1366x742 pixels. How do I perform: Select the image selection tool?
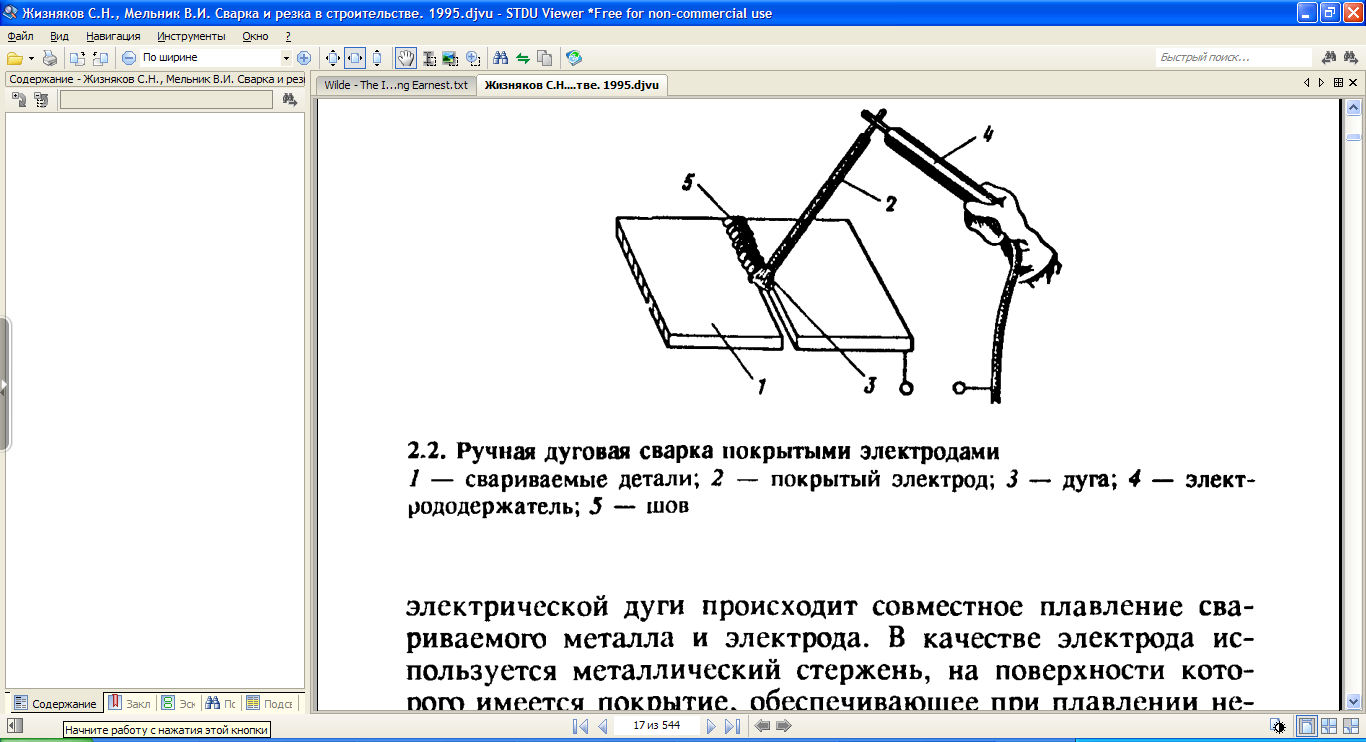(x=450, y=58)
